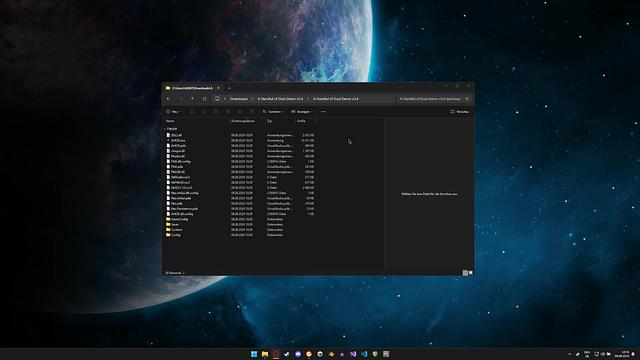Open the three-dots more options menu
Viewport: 640px width, 360px height.
click(x=323, y=111)
